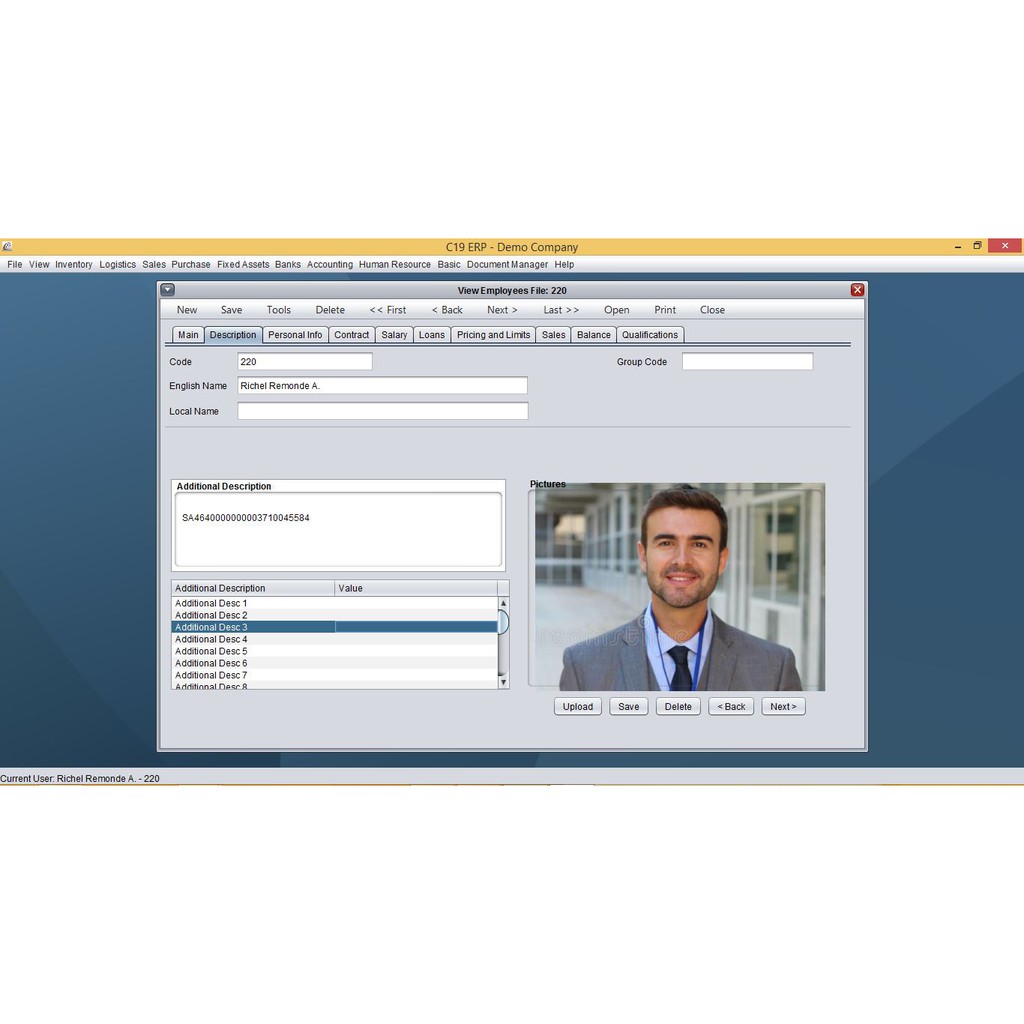The image size is (1024, 1024).
Task: Click Print in the employee toolbar
Action: coord(665,310)
